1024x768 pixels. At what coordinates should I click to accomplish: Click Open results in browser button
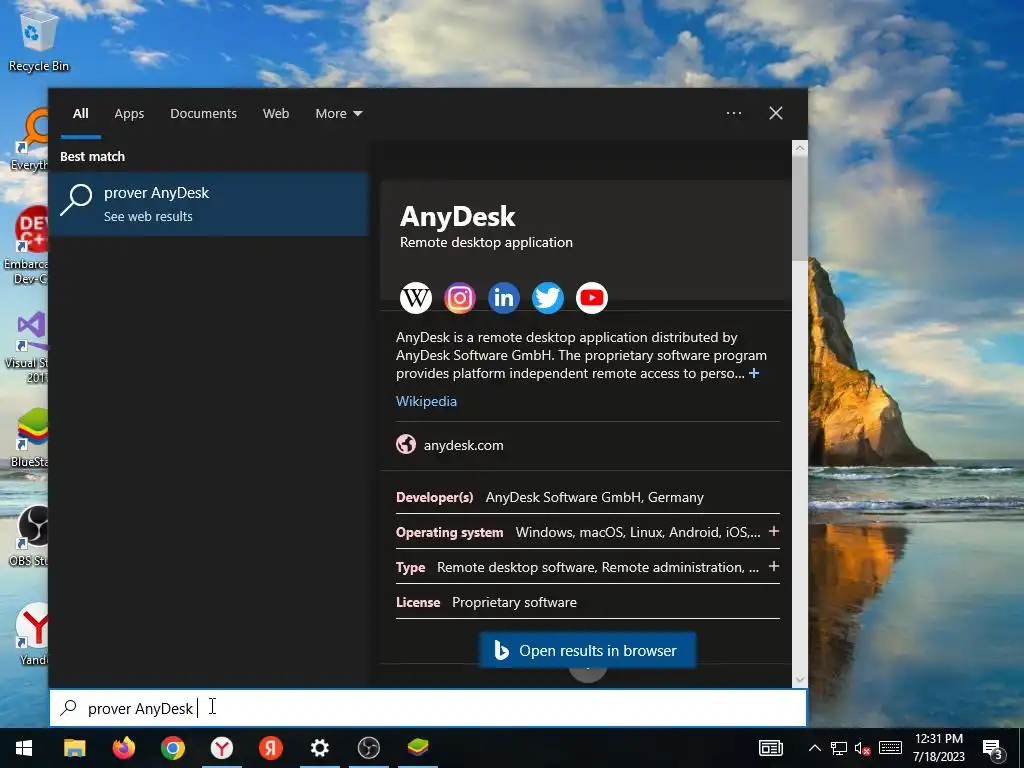pos(588,650)
